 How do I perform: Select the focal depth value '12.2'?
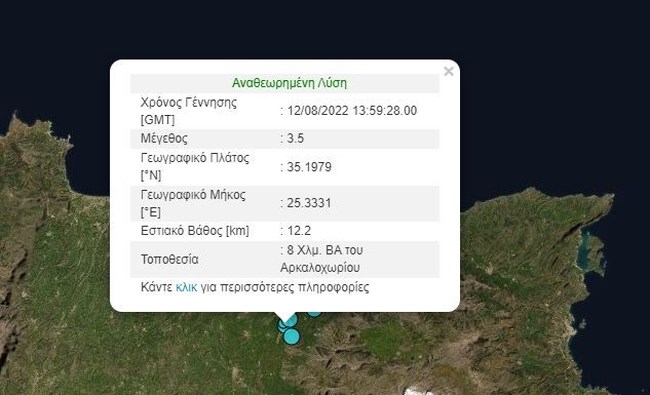click(x=299, y=230)
